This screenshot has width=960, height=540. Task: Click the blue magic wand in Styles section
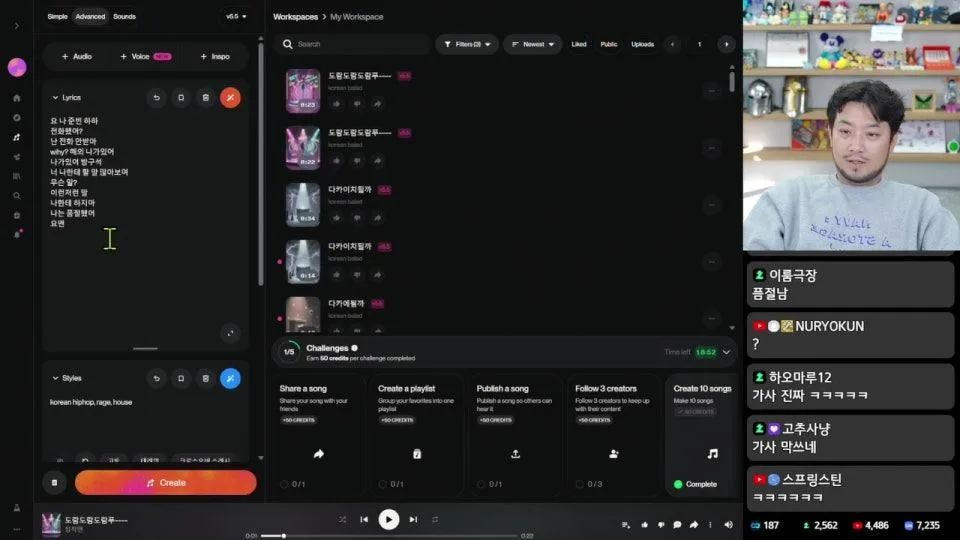[230, 378]
